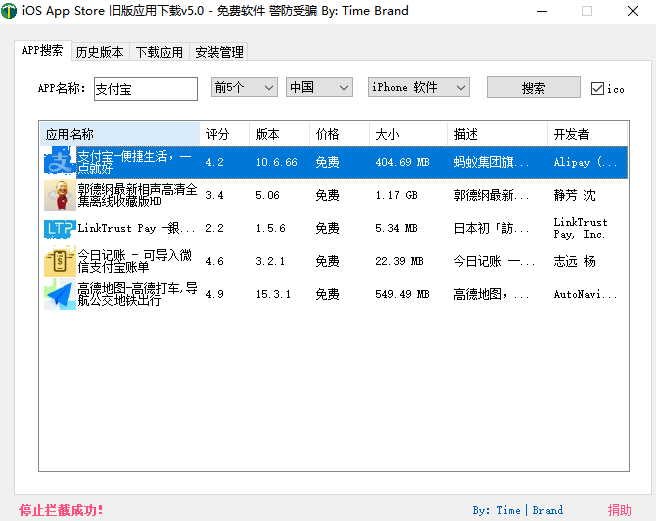
Task: Click developer AutoNavi cell
Action: [585, 295]
